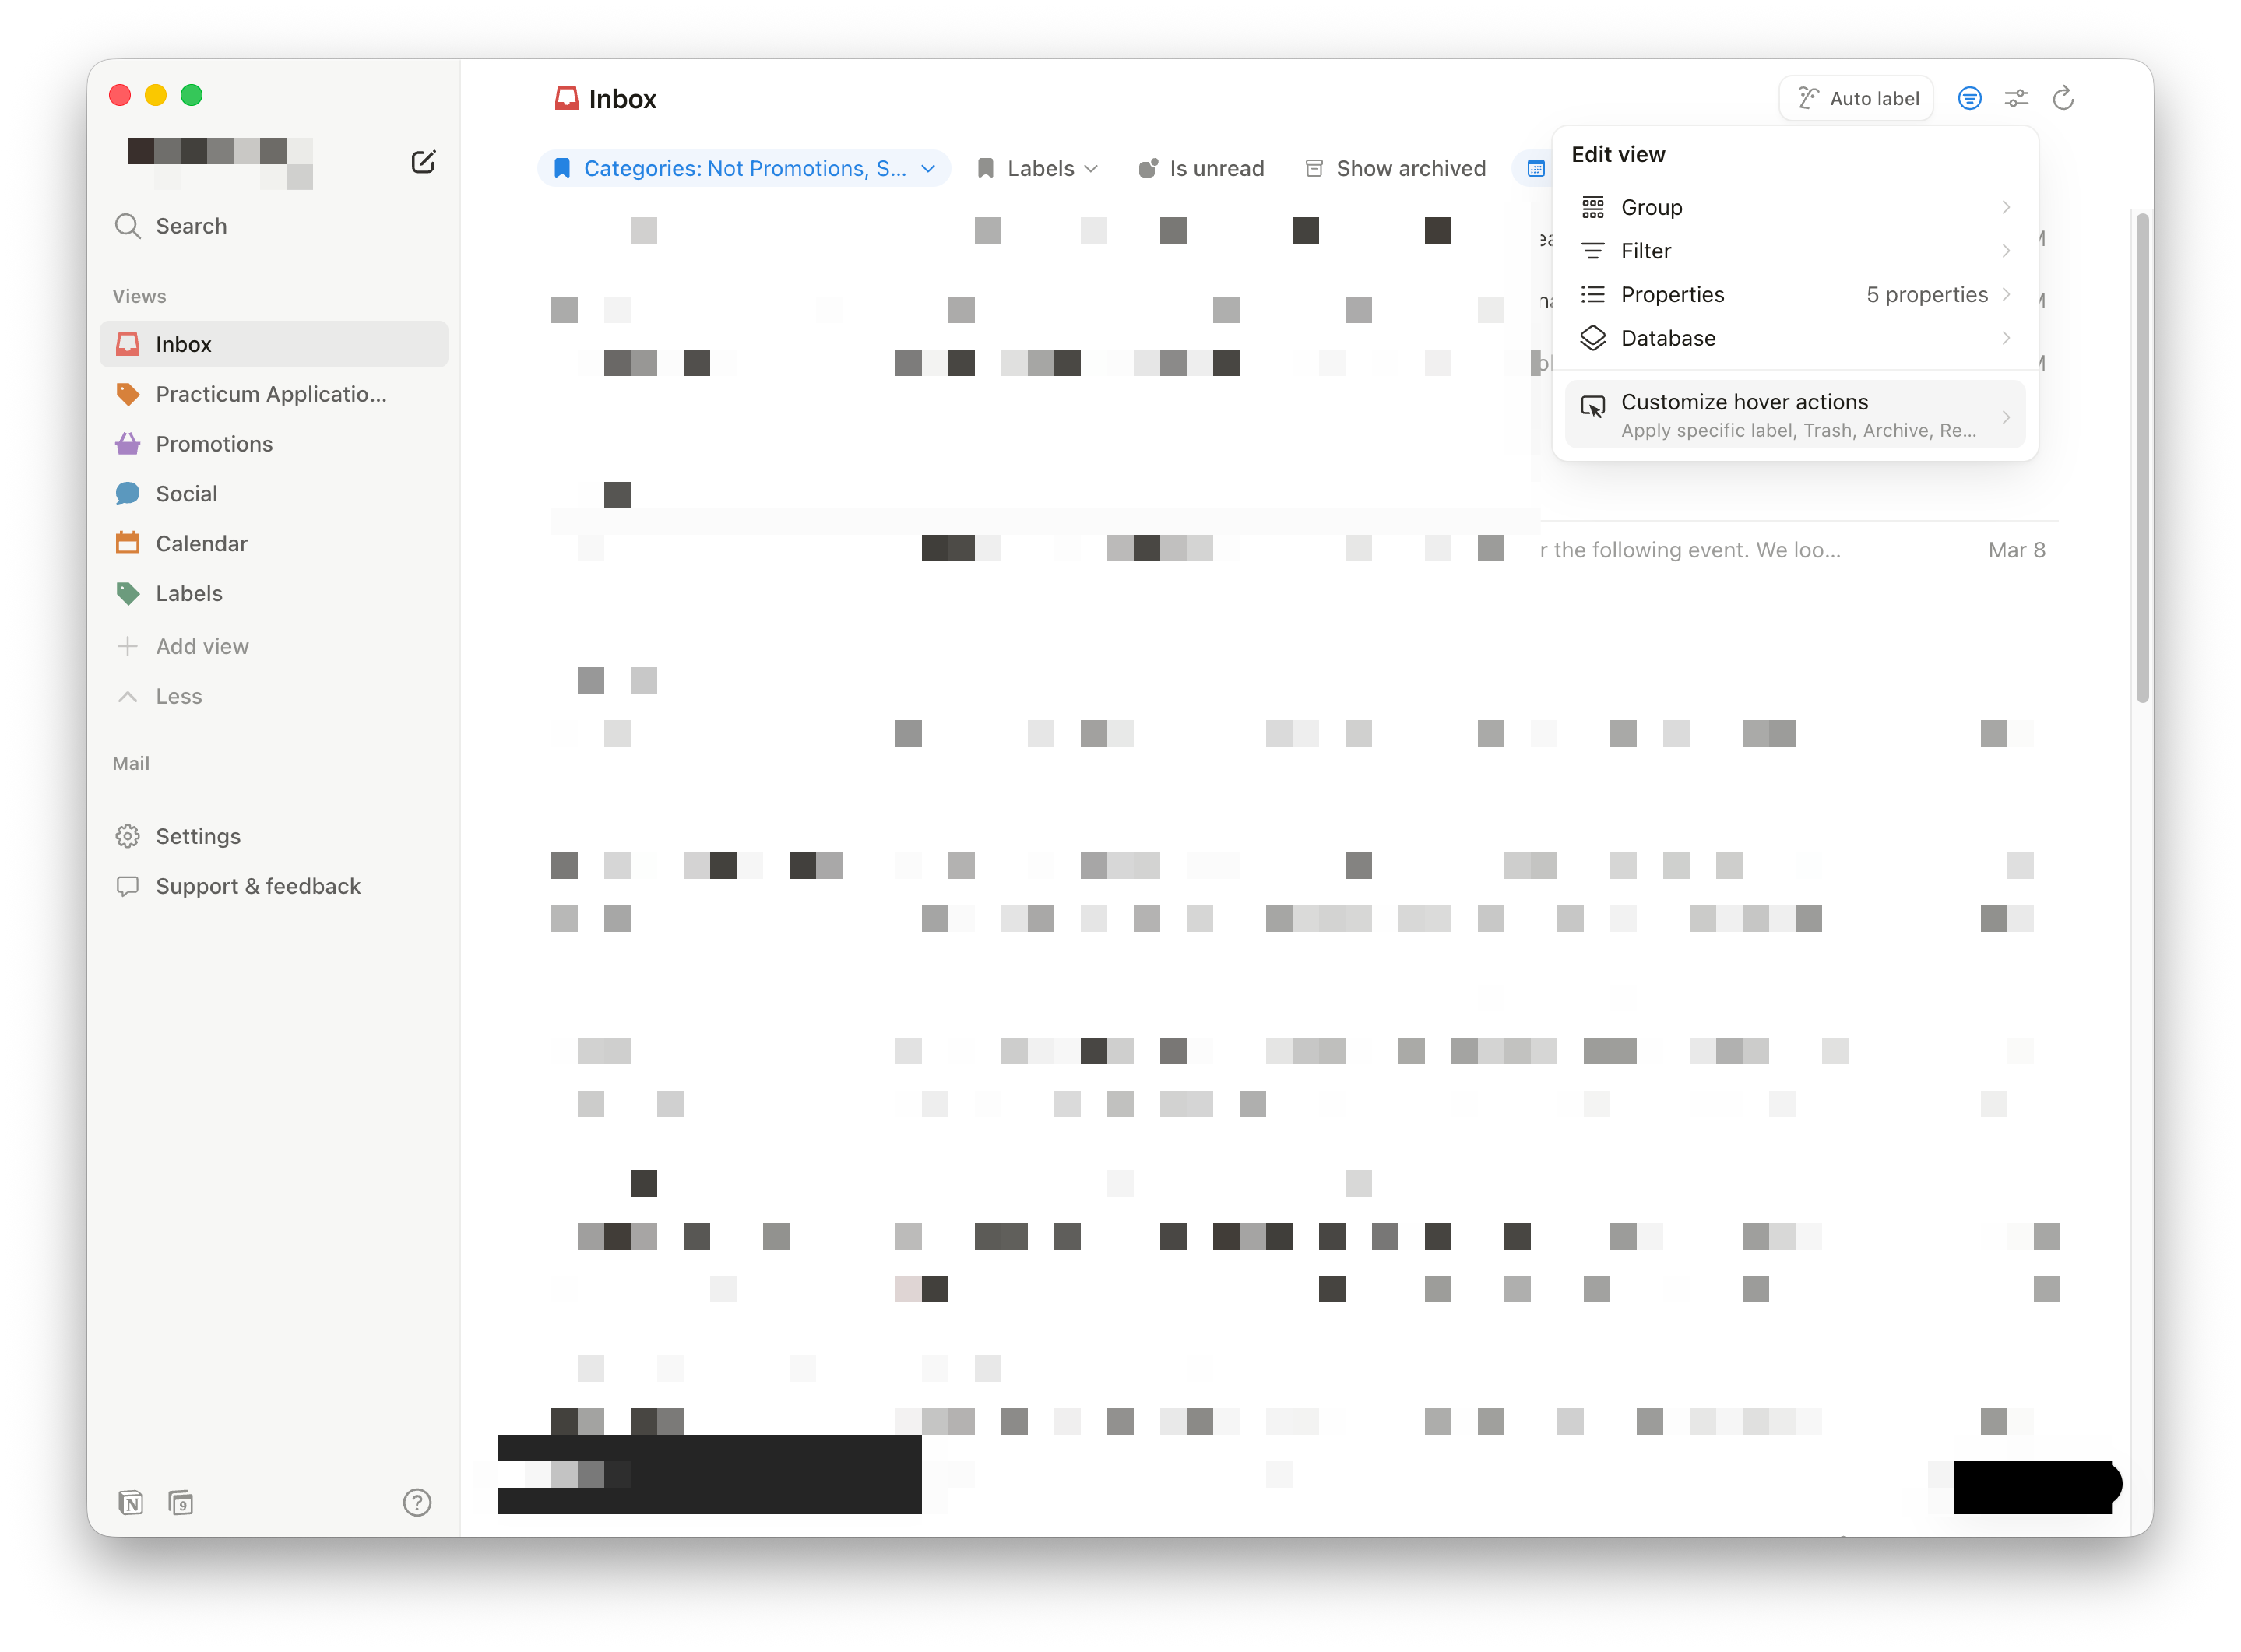Expand the Categories filter dropdown

744,169
